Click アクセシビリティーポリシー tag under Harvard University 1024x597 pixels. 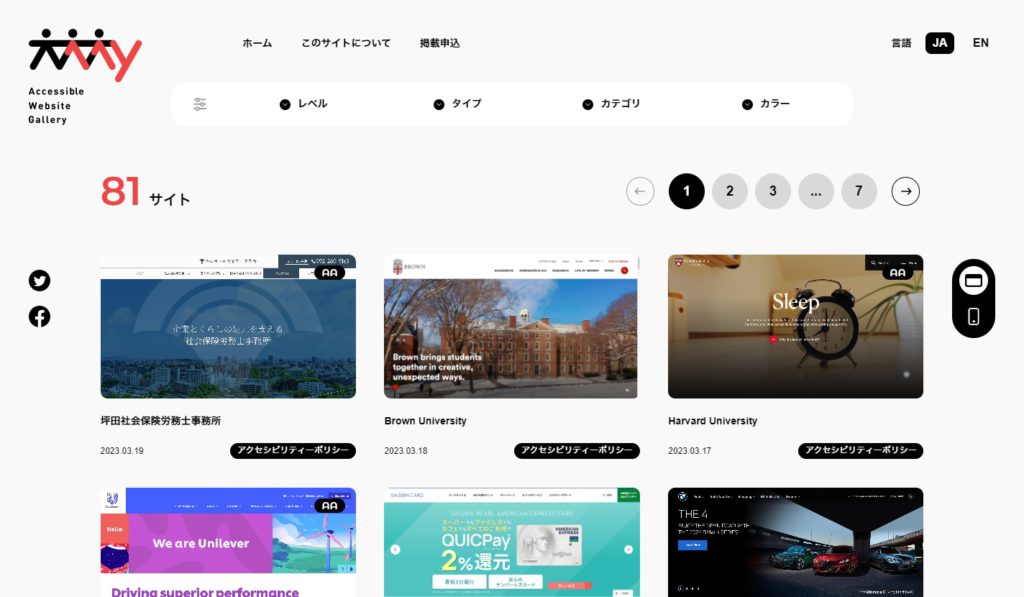pos(860,451)
